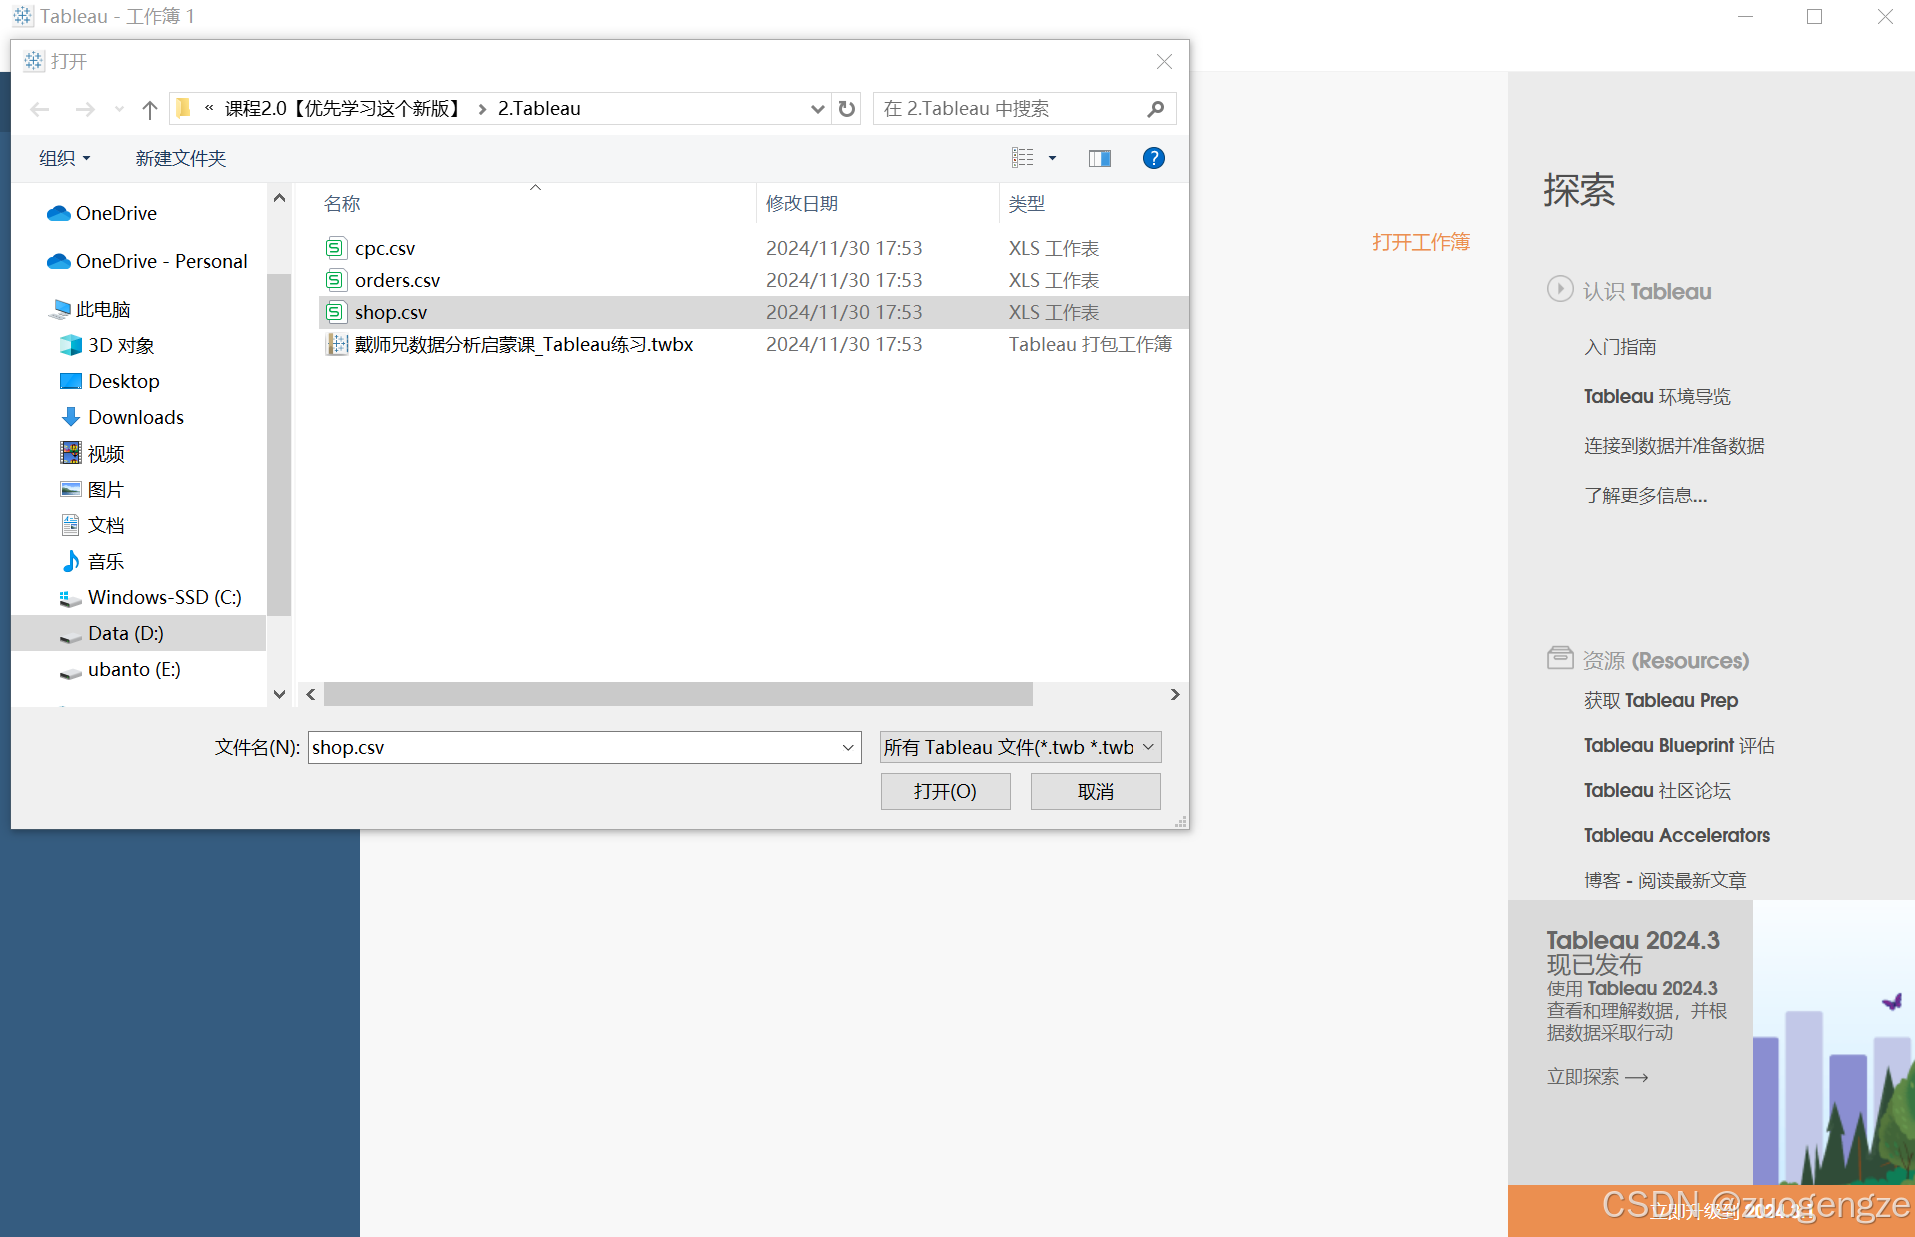Select shop.csv file
The image size is (1915, 1237).
click(x=754, y=312)
